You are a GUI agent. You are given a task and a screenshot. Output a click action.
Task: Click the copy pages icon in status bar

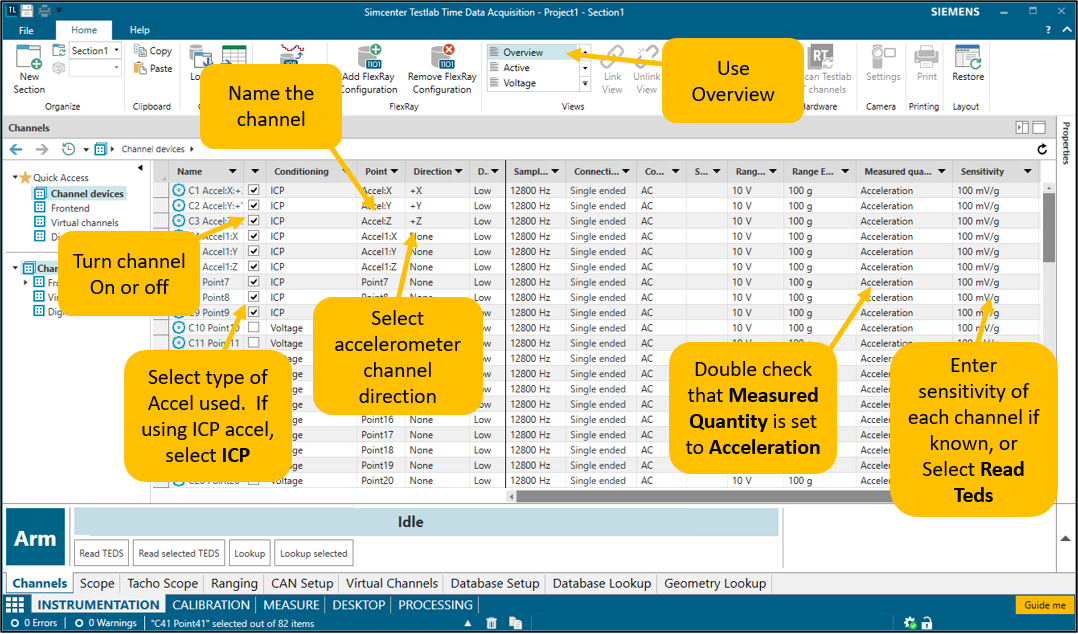(516, 623)
